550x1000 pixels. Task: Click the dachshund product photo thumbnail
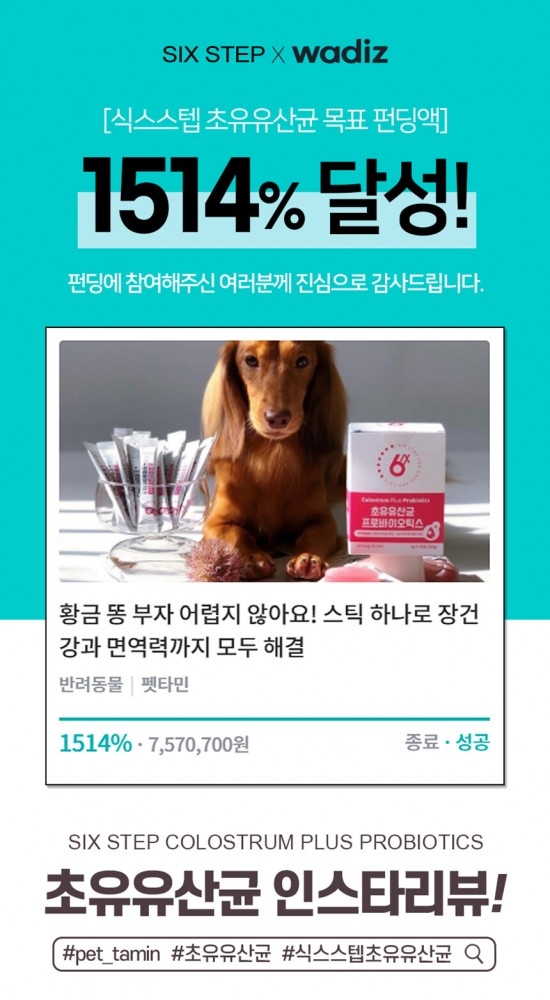click(x=274, y=461)
